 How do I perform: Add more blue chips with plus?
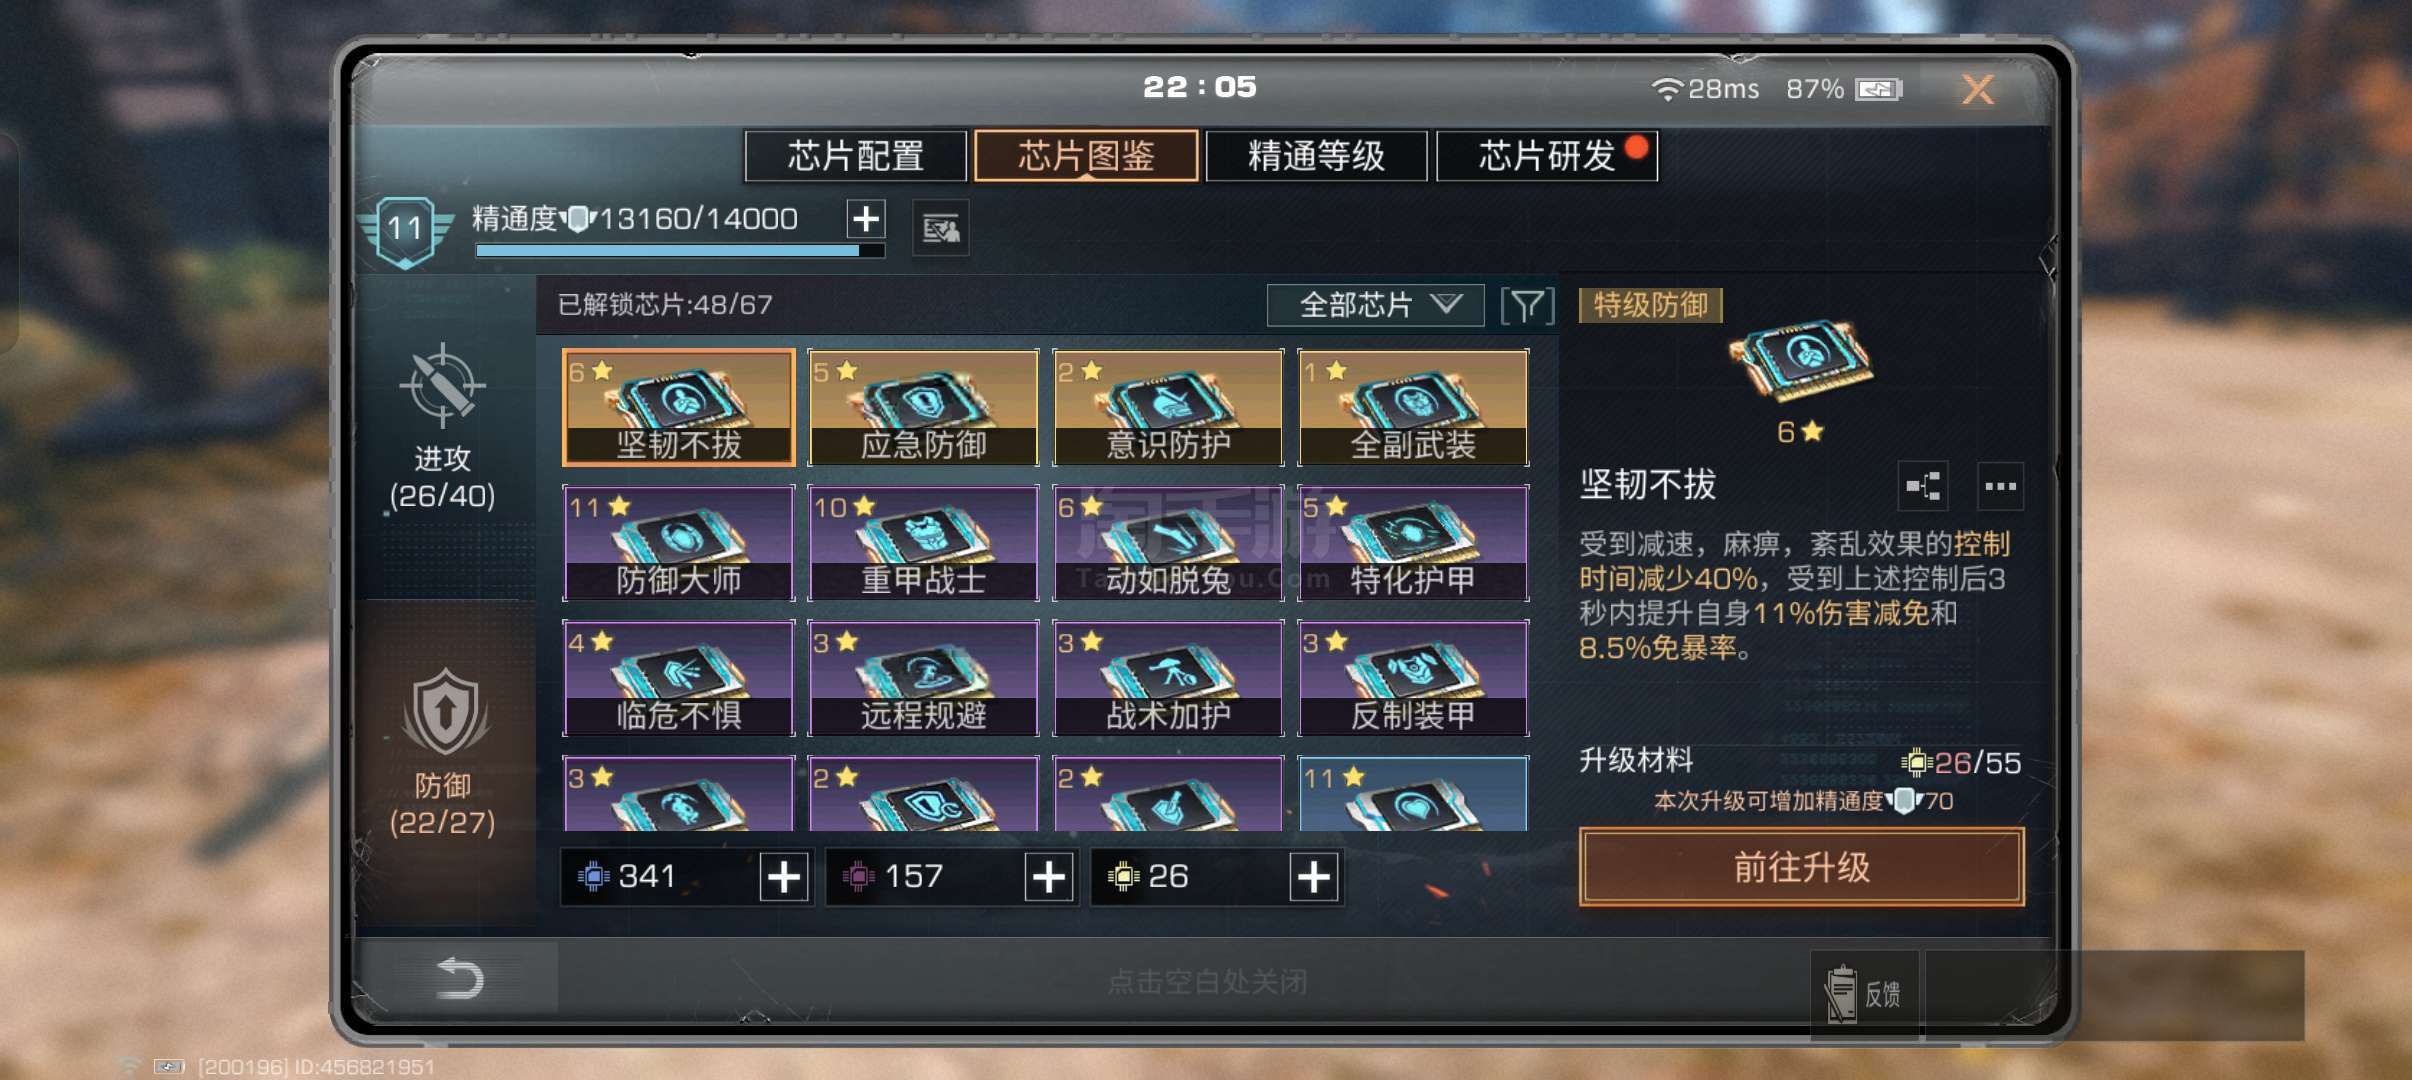coord(784,877)
